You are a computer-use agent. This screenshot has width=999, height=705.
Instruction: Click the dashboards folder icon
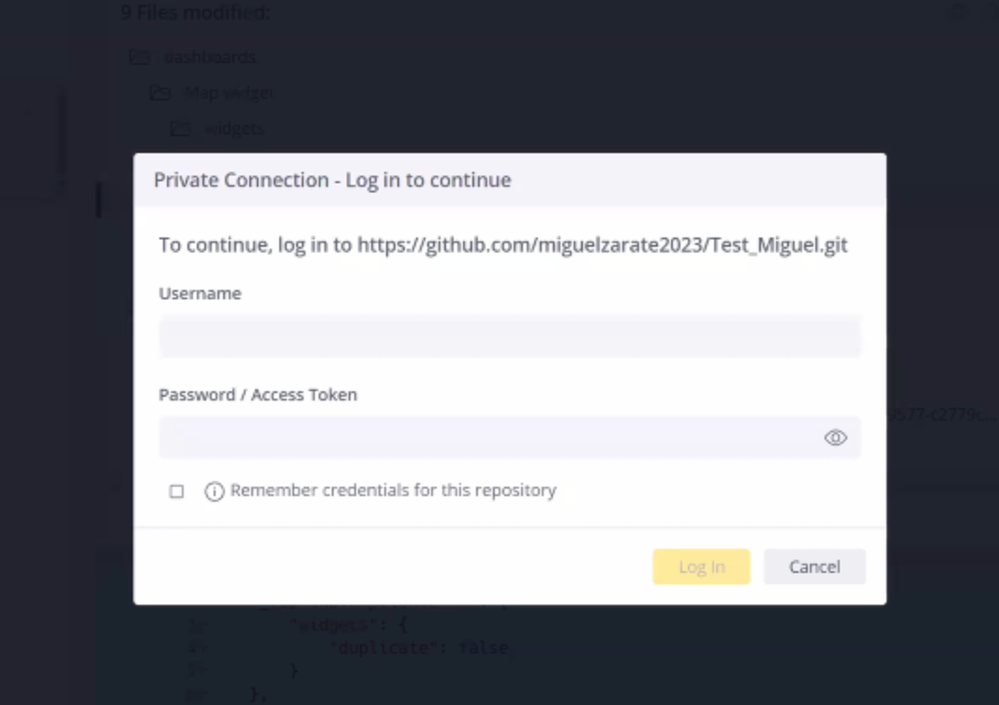(140, 57)
